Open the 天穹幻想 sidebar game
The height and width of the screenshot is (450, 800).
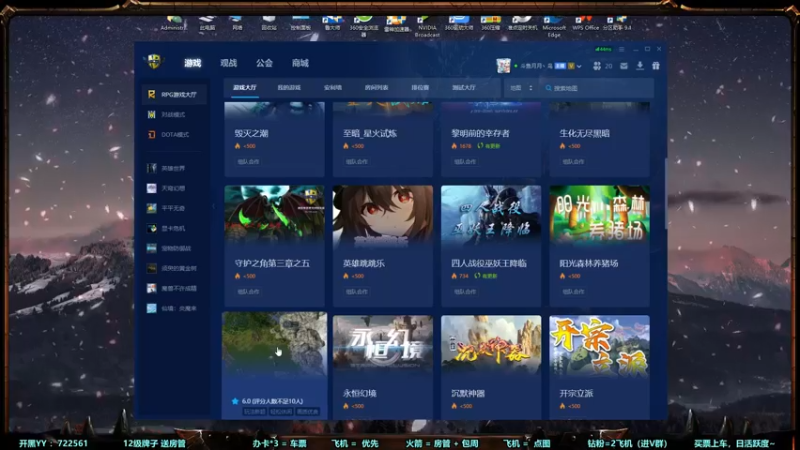[x=174, y=188]
